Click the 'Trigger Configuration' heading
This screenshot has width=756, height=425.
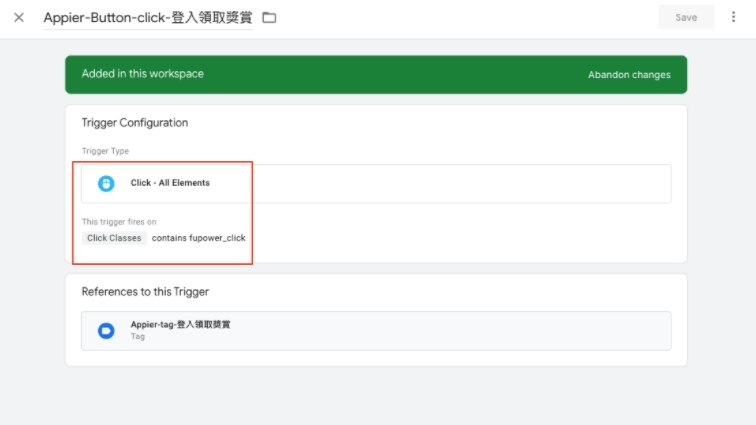[134, 123]
